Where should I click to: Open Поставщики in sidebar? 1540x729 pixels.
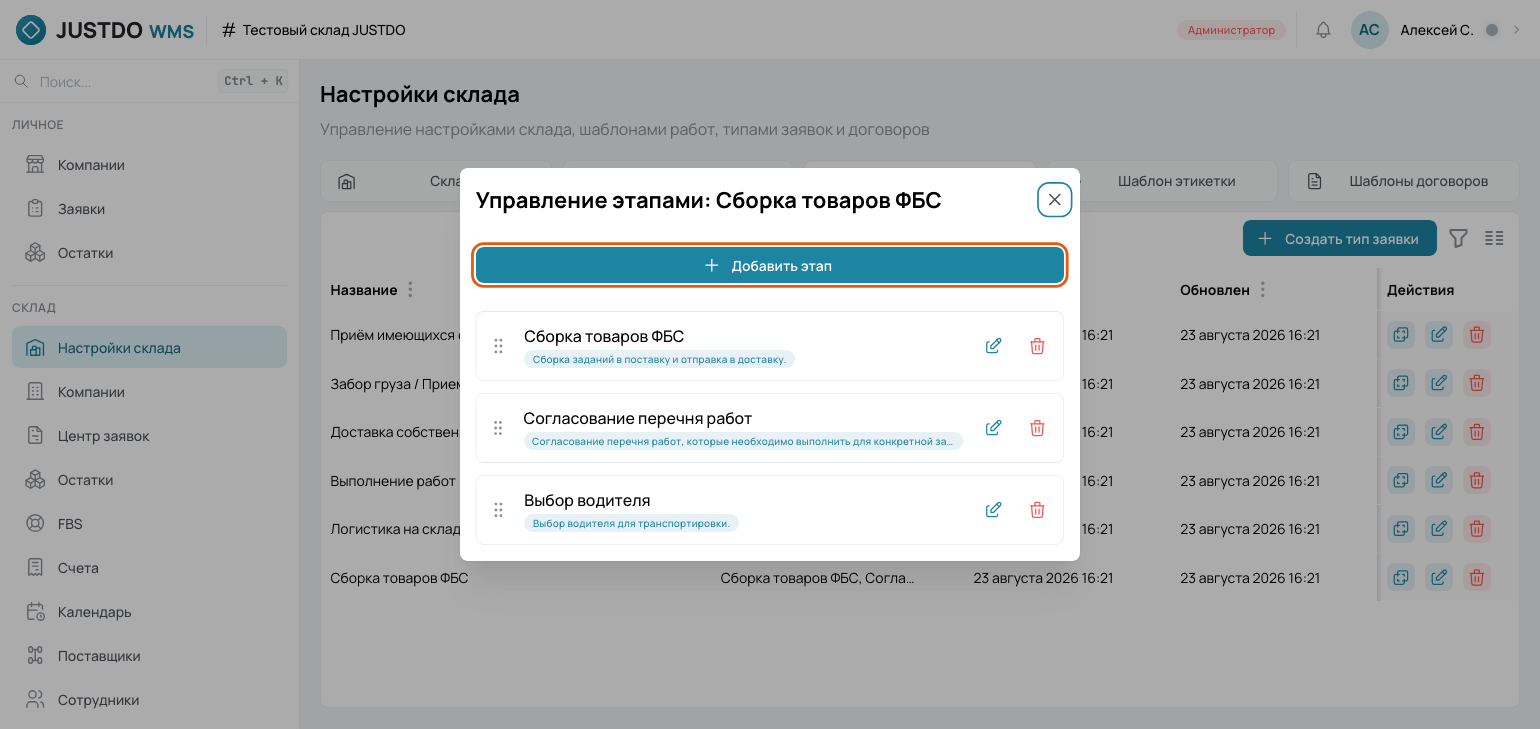coord(150,656)
